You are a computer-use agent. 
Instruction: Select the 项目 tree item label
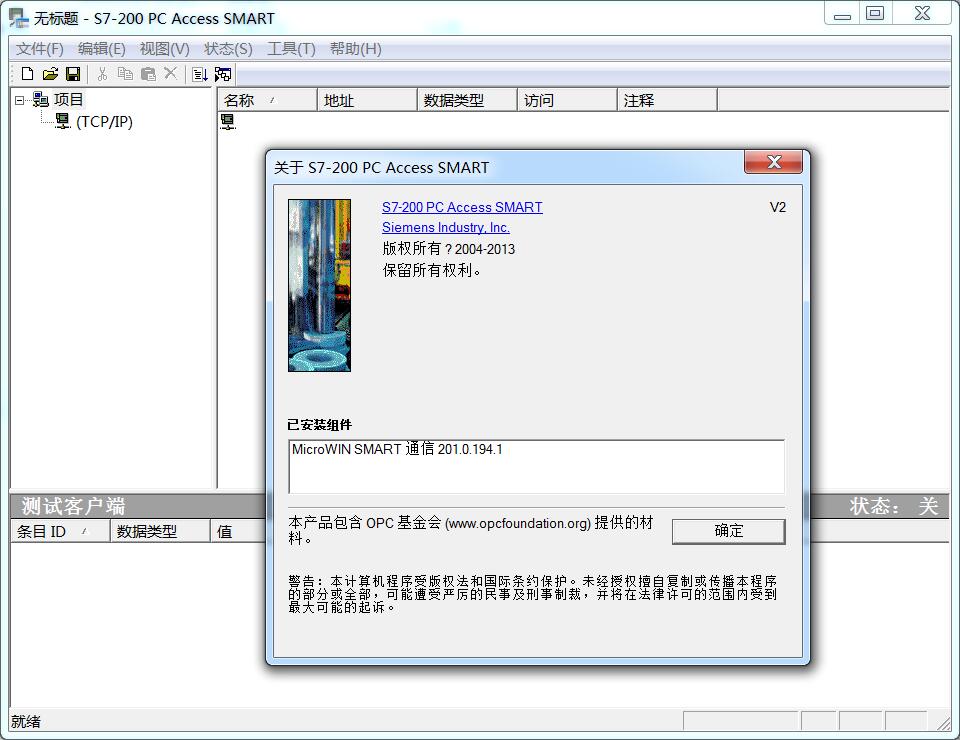pos(68,100)
